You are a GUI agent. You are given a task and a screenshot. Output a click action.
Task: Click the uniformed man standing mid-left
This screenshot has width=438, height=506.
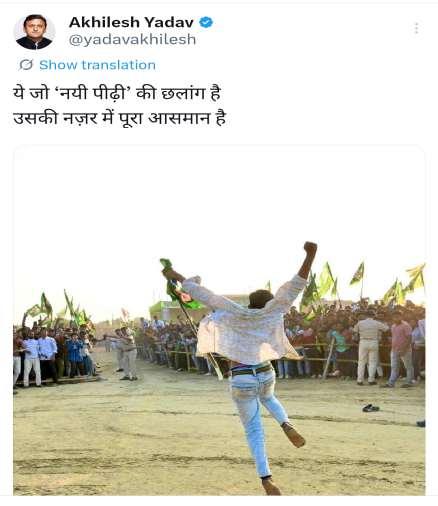128,353
